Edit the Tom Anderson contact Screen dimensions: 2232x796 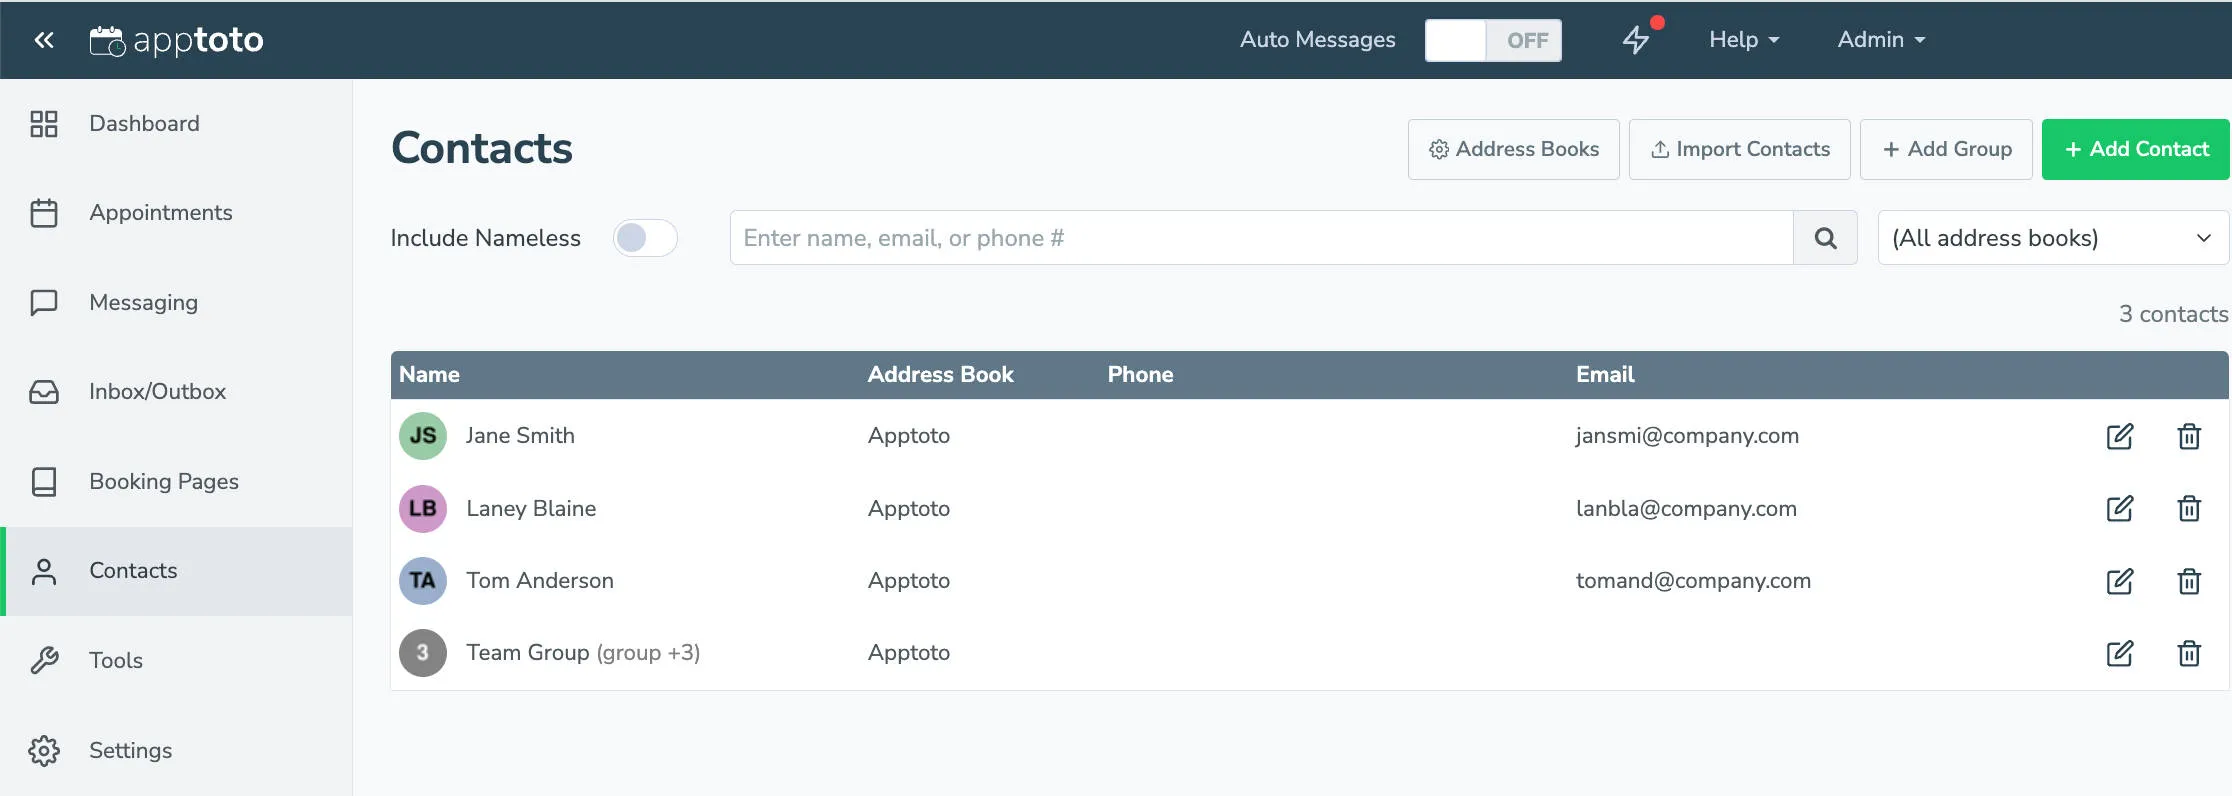2119,581
